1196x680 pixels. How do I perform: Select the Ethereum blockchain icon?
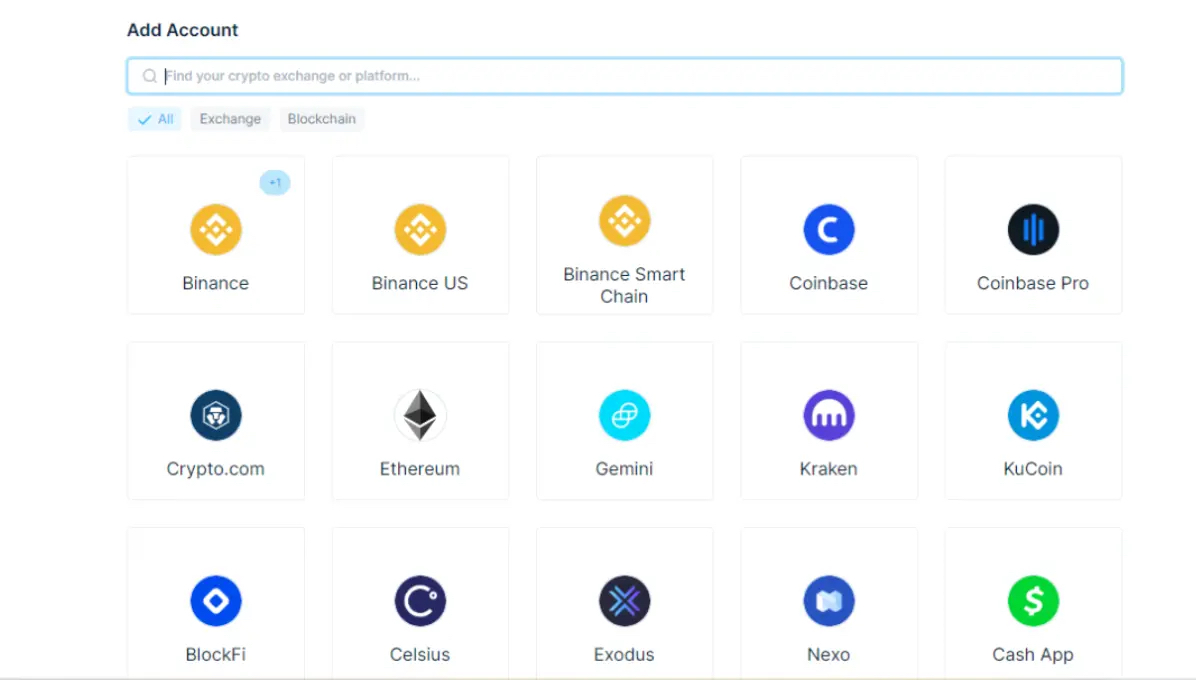coord(420,414)
